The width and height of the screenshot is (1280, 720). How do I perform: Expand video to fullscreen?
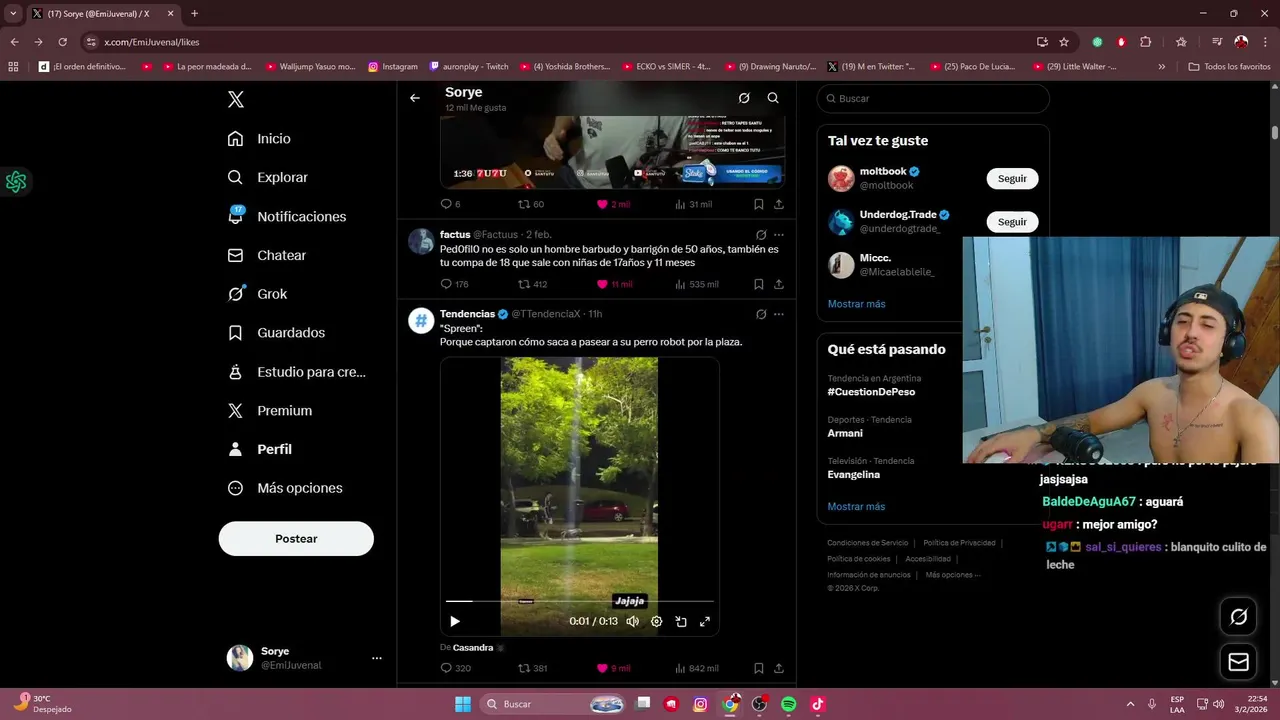coord(705,621)
